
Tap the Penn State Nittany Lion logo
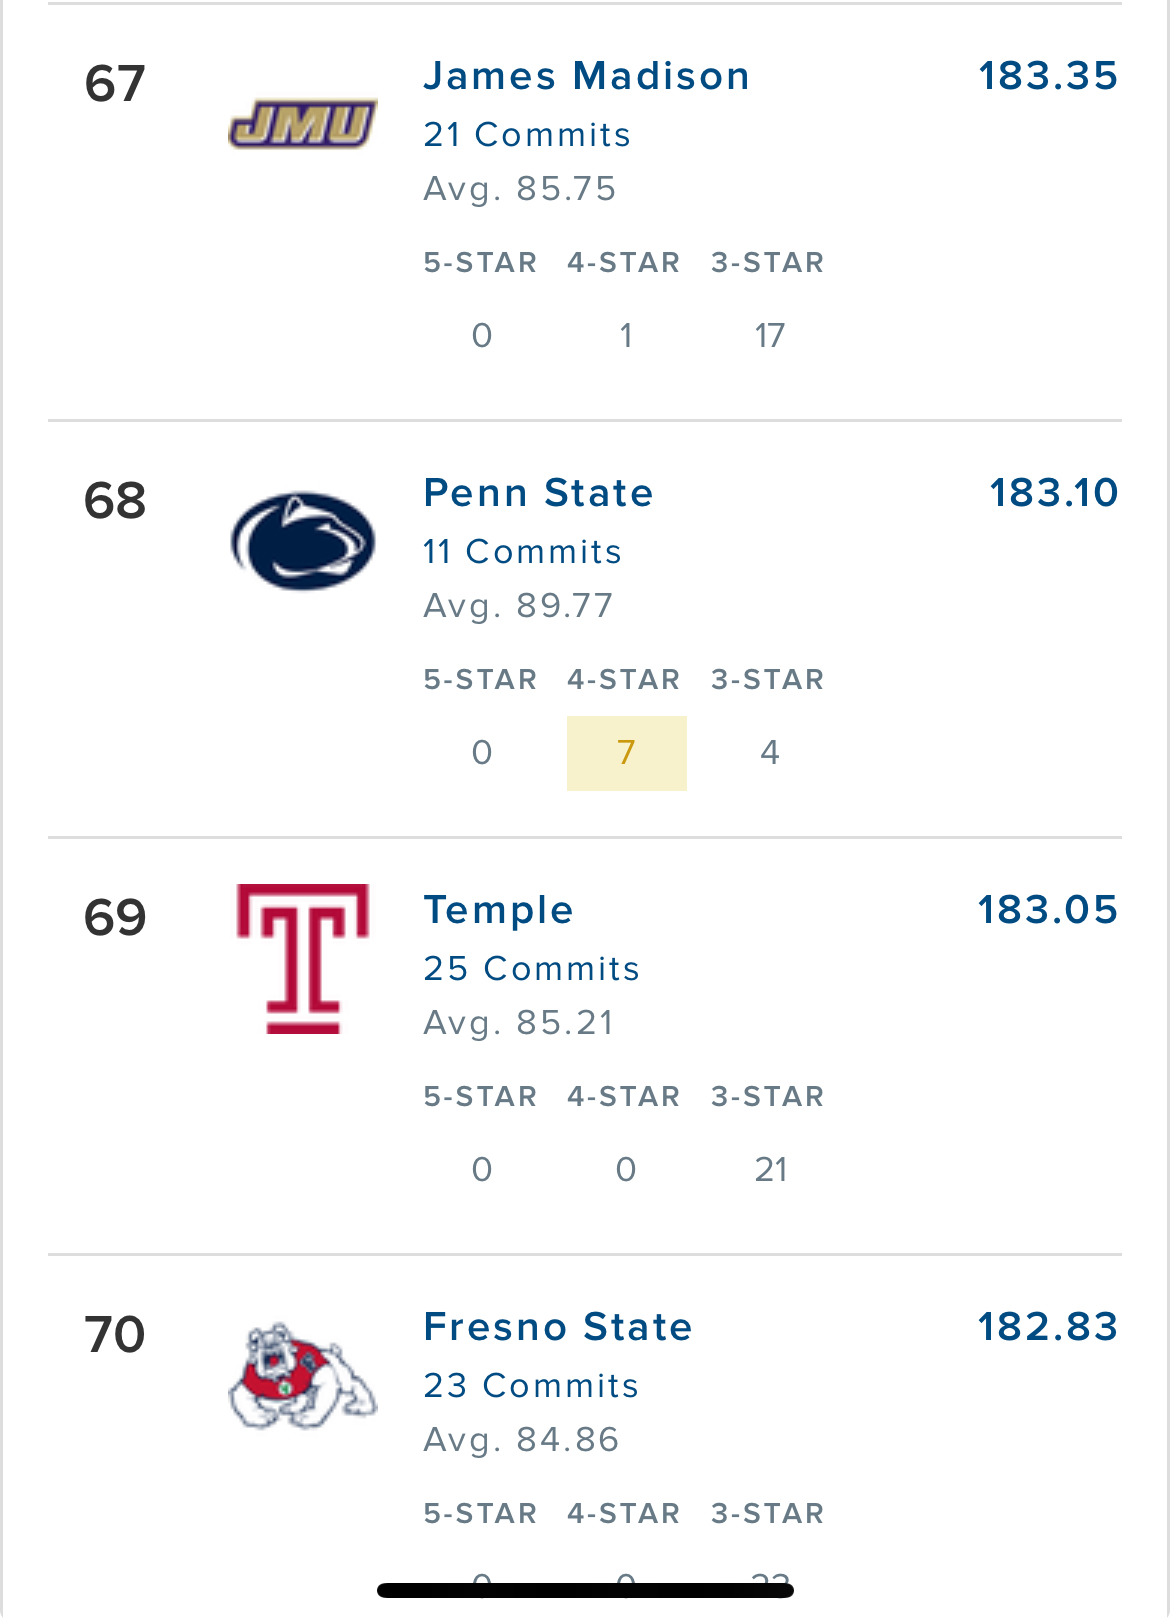click(303, 541)
